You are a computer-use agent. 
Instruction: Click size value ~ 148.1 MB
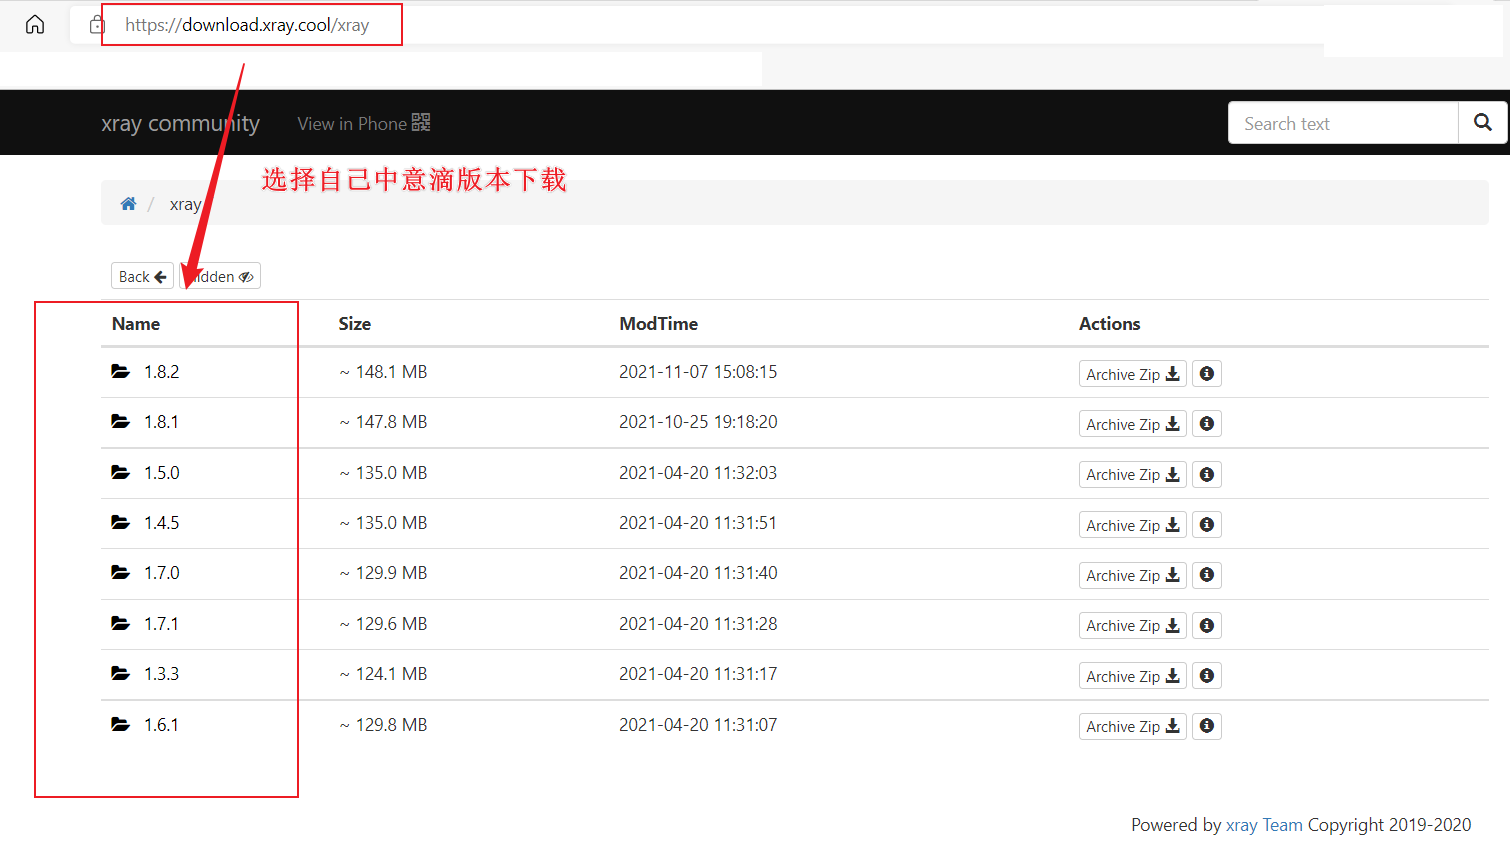coord(383,372)
